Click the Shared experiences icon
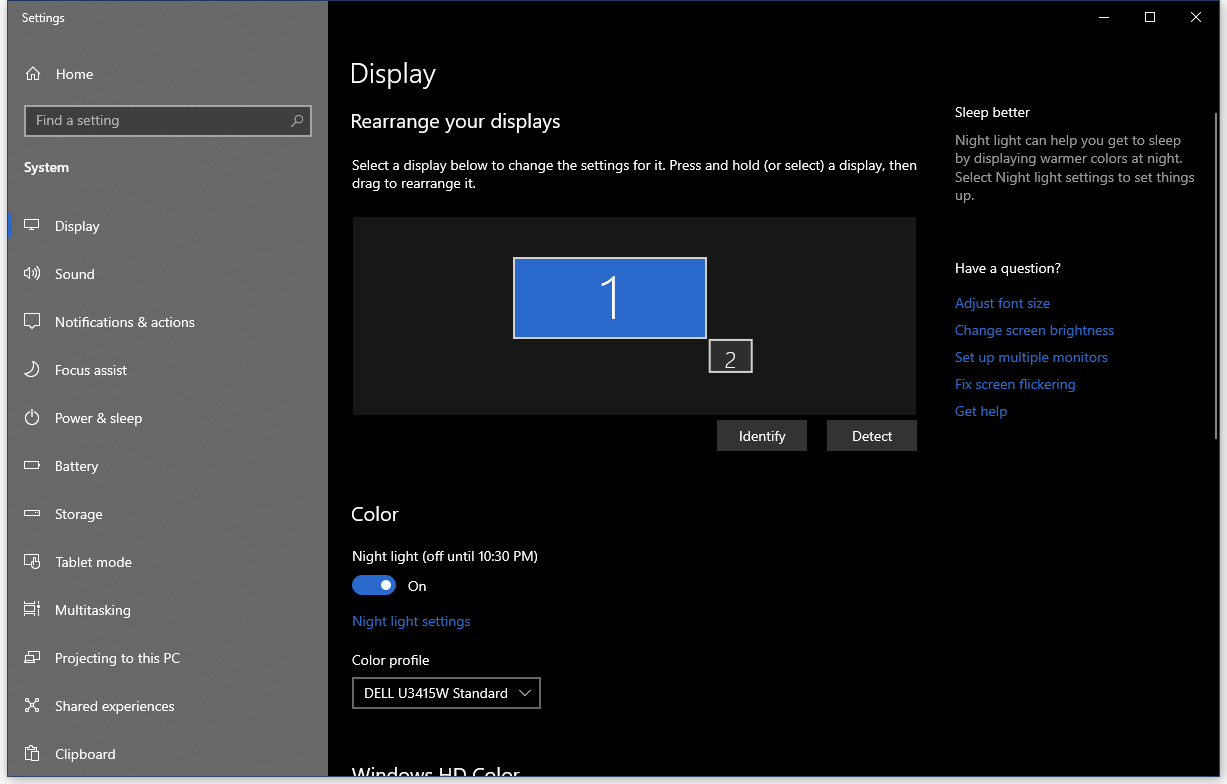 tap(32, 706)
